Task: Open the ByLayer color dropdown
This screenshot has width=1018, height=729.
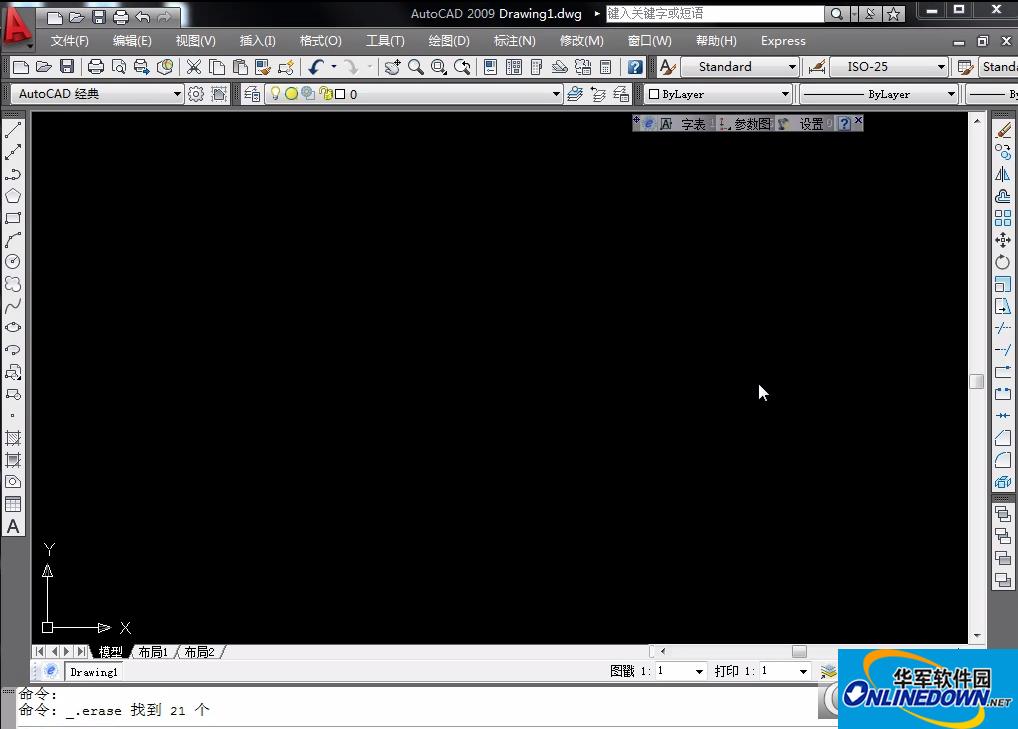Action: point(785,94)
